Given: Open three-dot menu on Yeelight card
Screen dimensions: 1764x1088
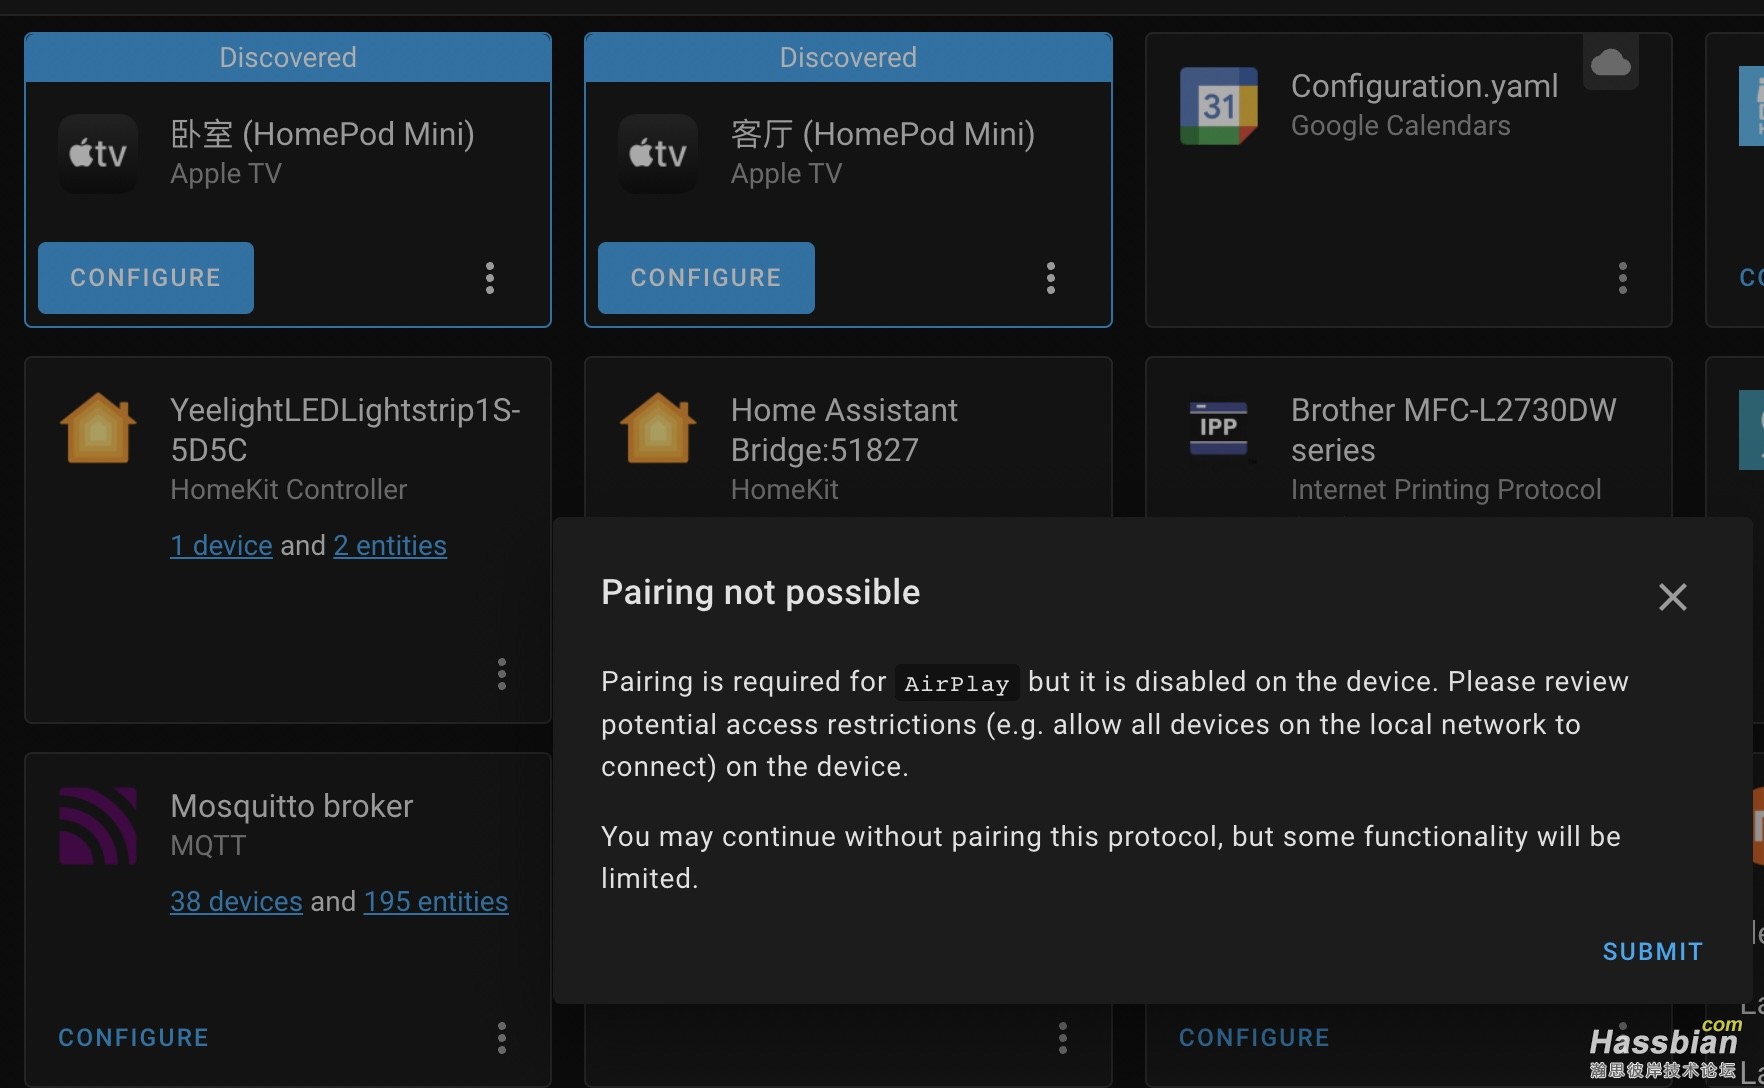Looking at the screenshot, I should (502, 674).
